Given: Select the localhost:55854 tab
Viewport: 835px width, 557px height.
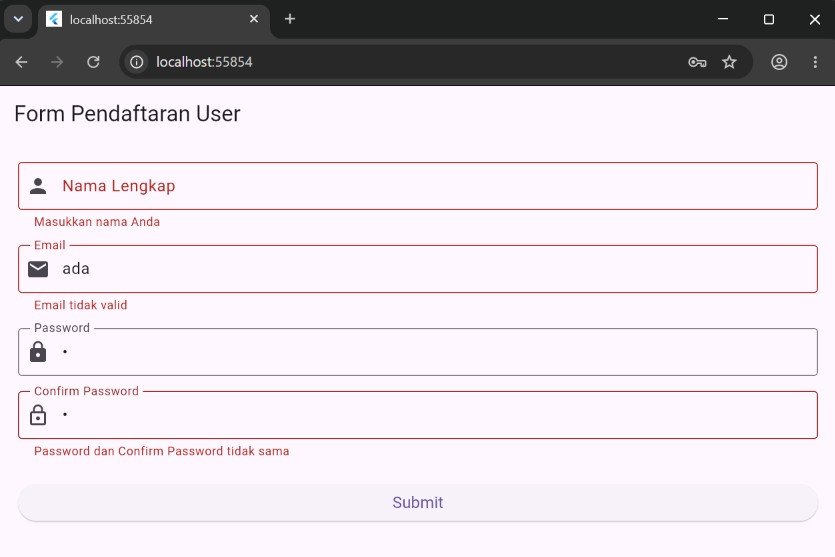Looking at the screenshot, I should click(153, 20).
